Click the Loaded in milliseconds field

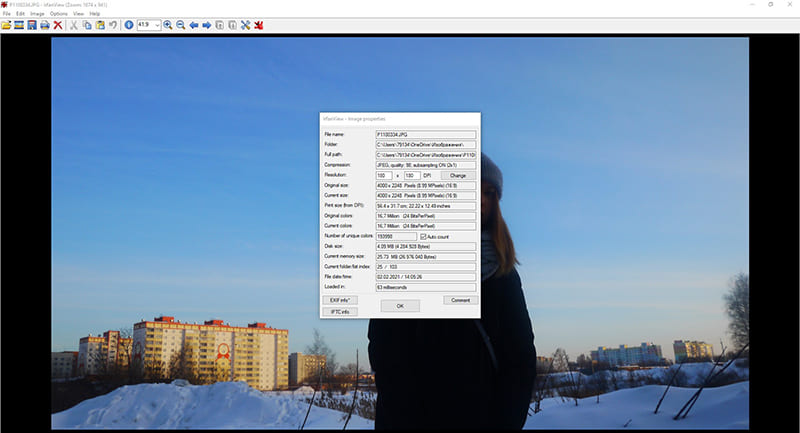(426, 287)
